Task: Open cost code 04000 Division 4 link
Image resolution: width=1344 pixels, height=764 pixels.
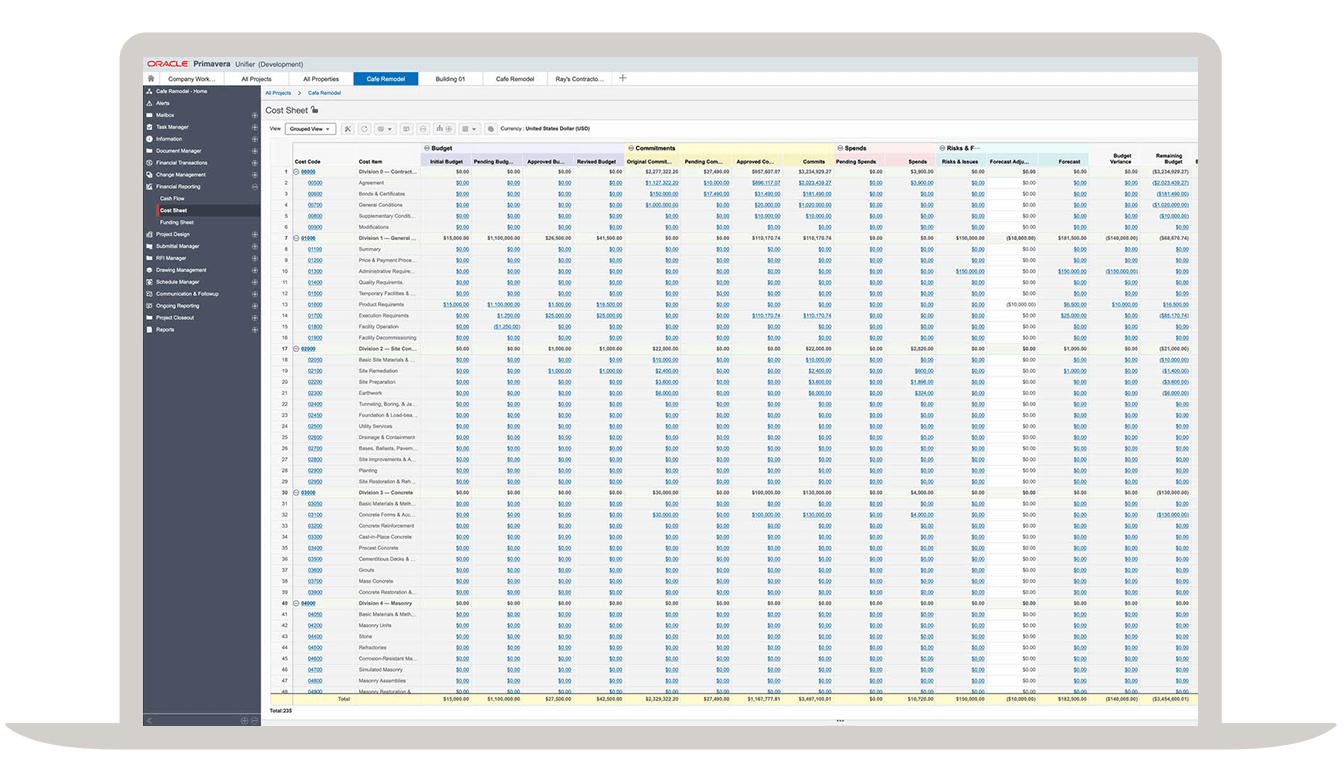Action: pos(309,604)
